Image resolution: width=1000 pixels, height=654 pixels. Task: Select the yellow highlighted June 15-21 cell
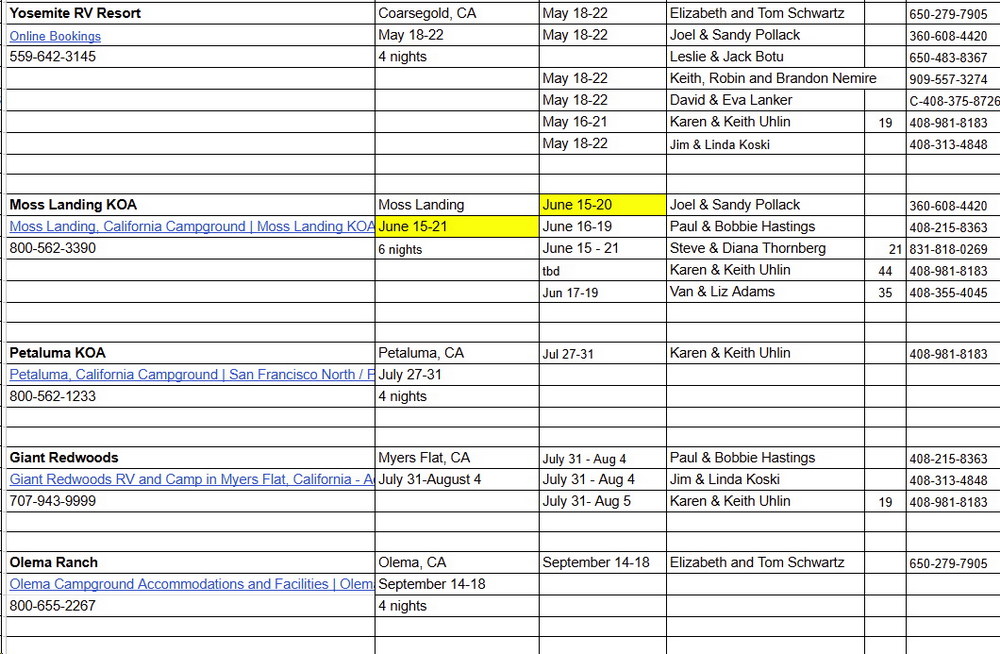[457, 227]
